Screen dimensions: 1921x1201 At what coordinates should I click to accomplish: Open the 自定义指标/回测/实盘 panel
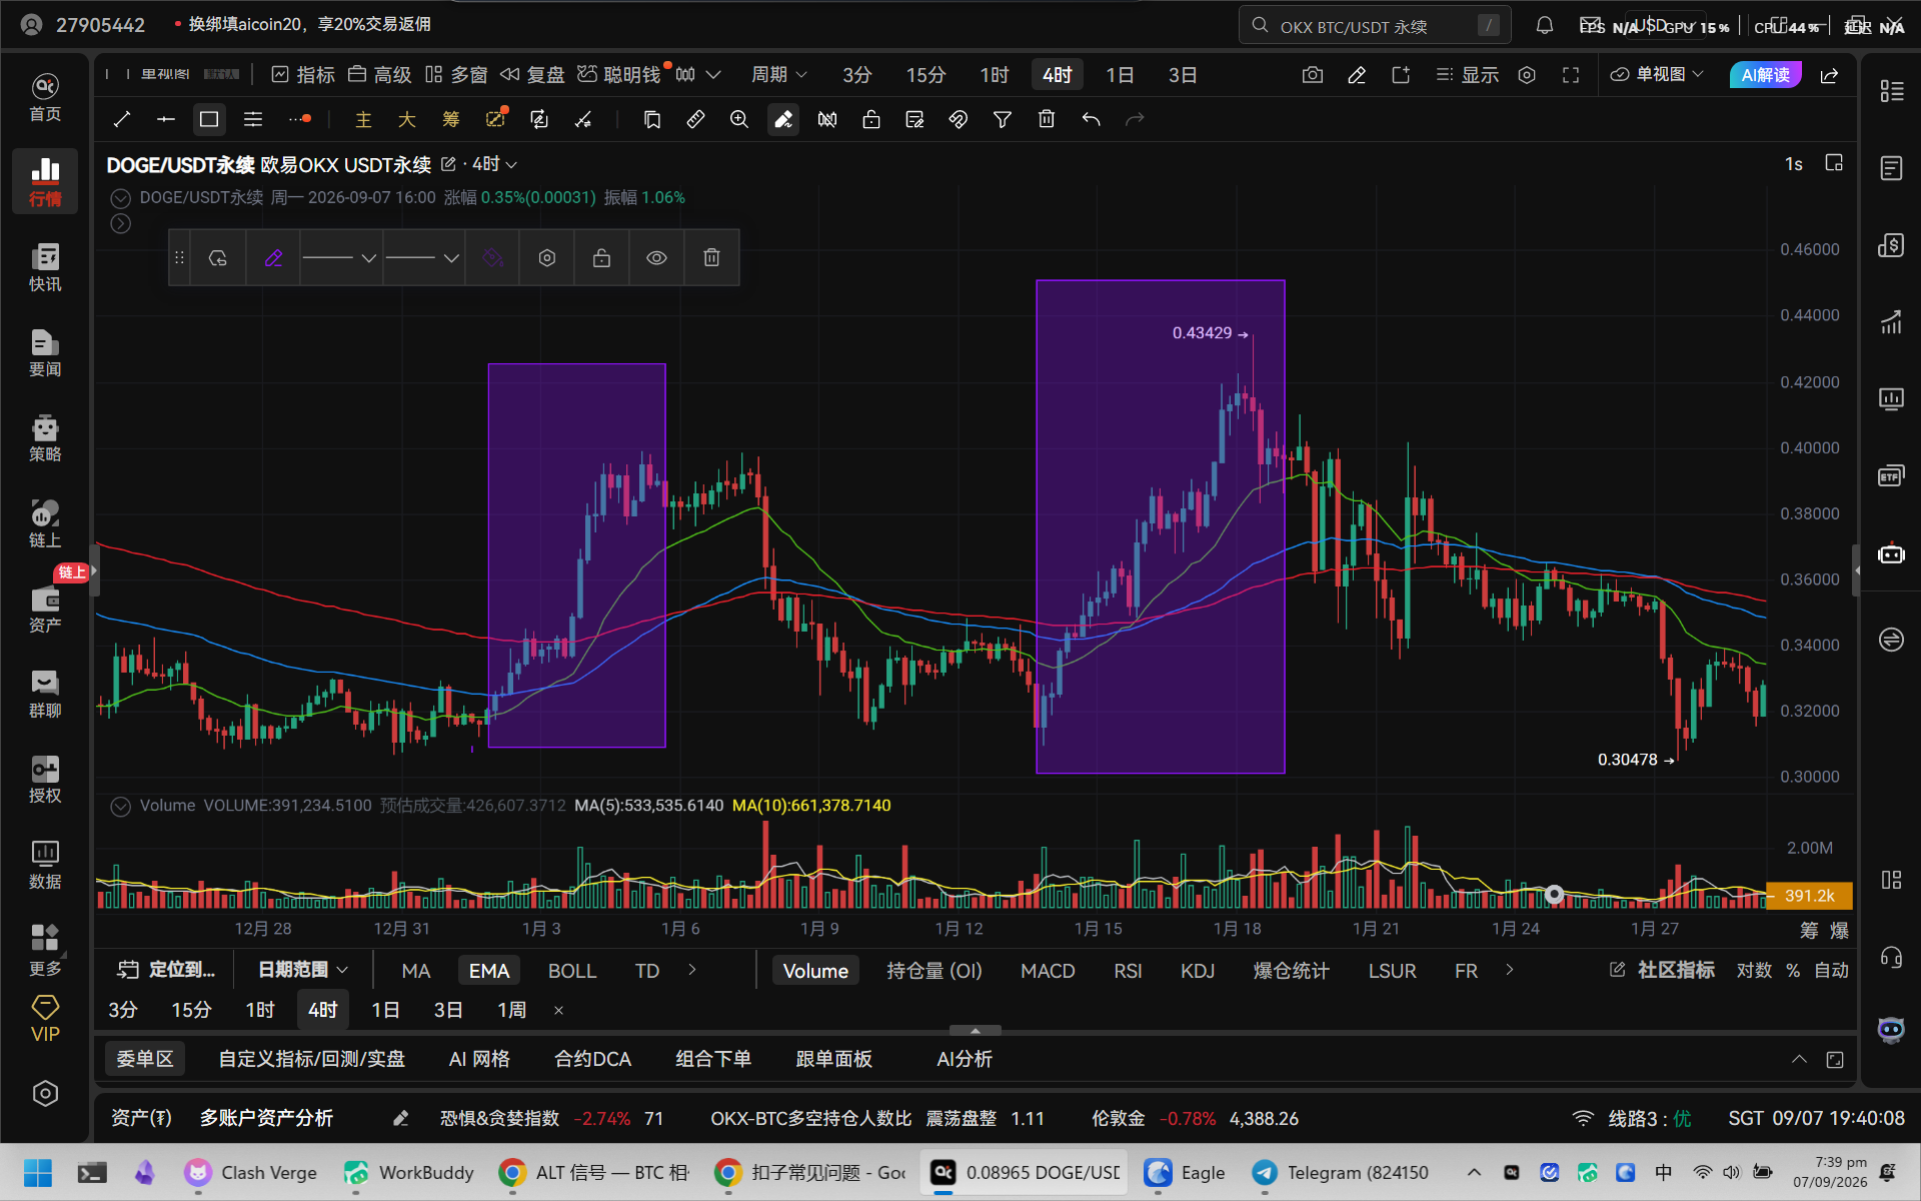tap(312, 1059)
